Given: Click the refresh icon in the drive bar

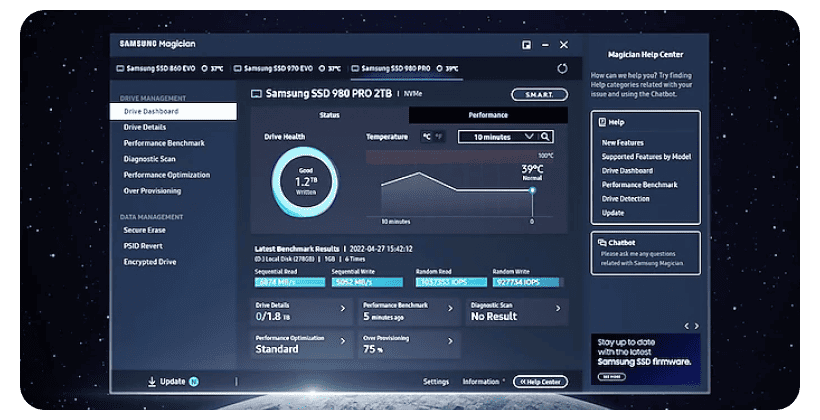Looking at the screenshot, I should (562, 68).
